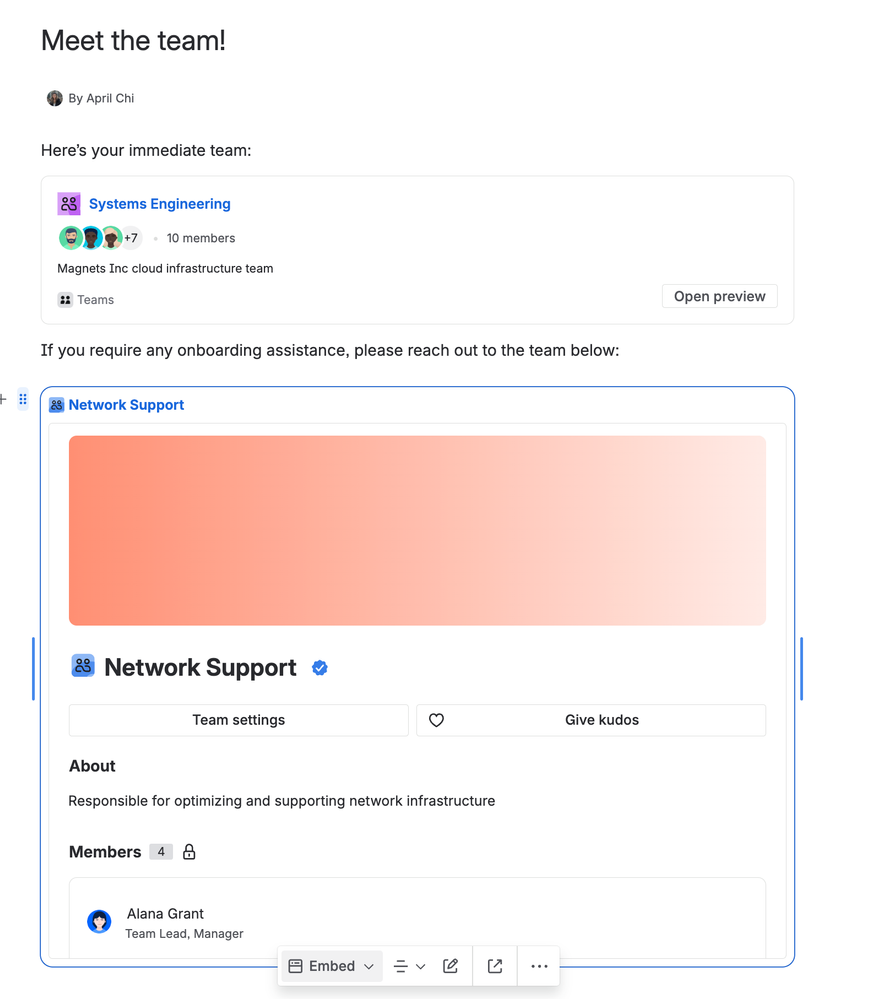Viewport: 878px width, 999px height.
Task: Open the Embed display dropdown
Action: [331, 967]
